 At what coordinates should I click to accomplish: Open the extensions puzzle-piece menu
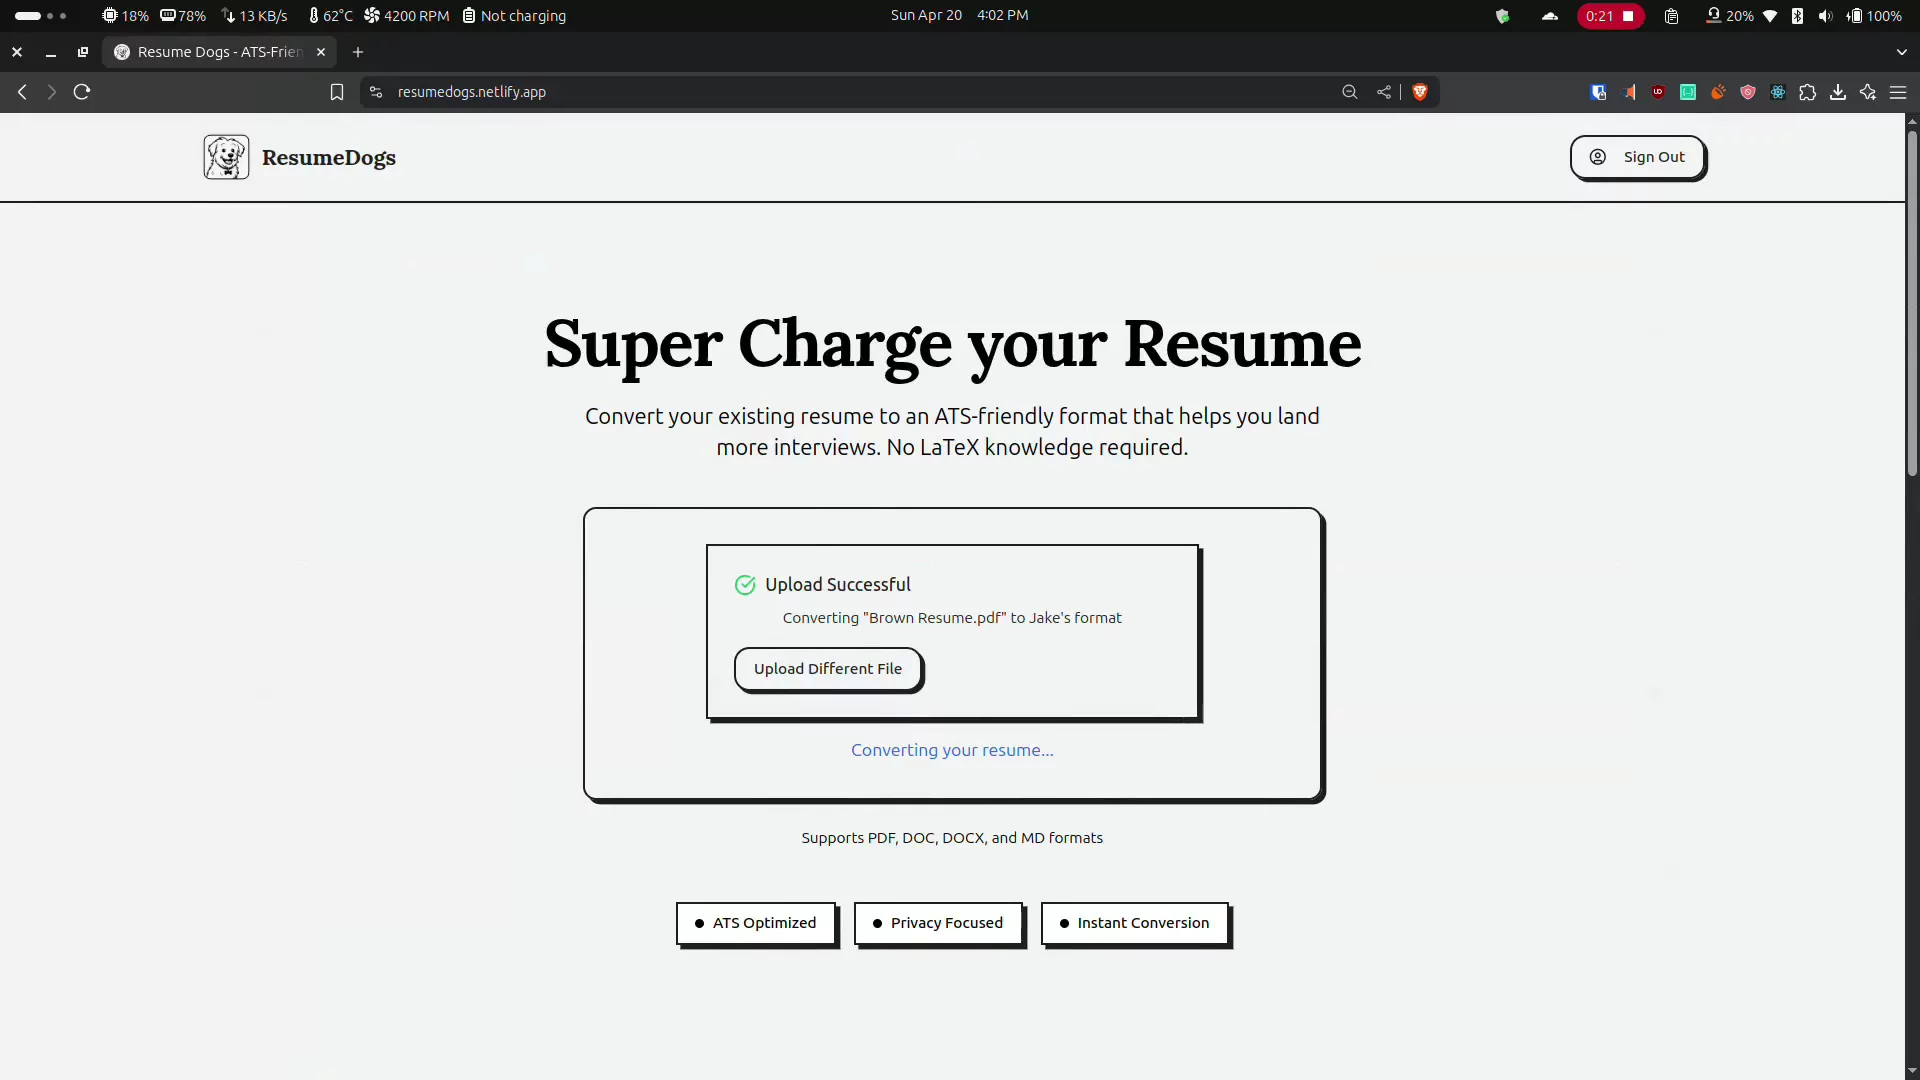[1808, 92]
